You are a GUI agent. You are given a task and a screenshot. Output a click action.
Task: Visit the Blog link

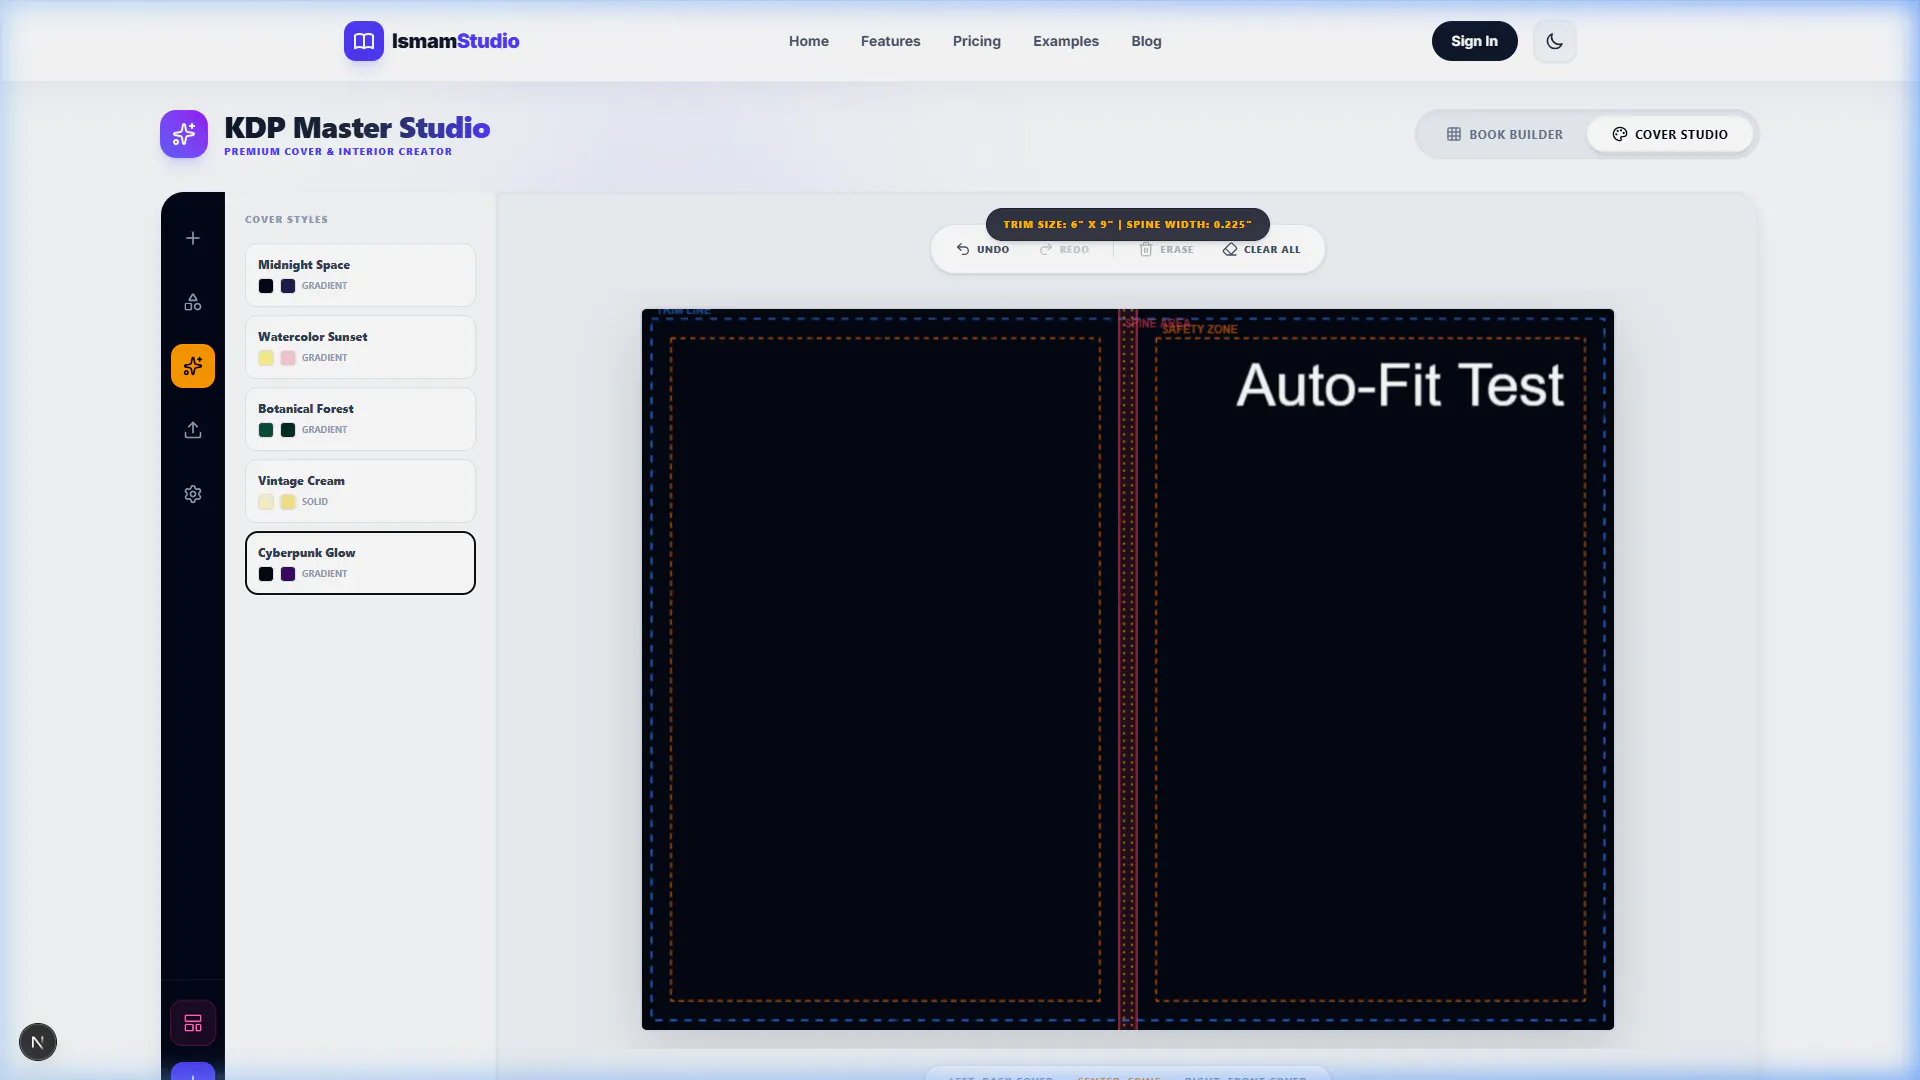click(x=1146, y=41)
